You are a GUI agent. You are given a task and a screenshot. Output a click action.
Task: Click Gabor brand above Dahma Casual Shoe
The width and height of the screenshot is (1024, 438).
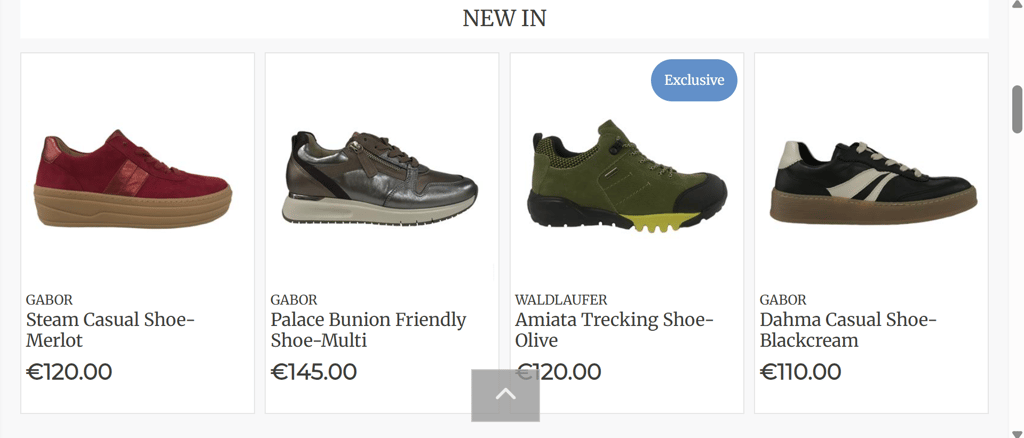tap(783, 300)
